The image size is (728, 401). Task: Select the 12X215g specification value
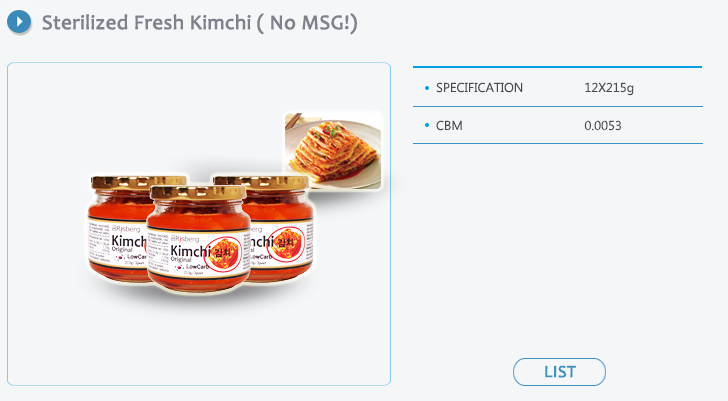(609, 88)
